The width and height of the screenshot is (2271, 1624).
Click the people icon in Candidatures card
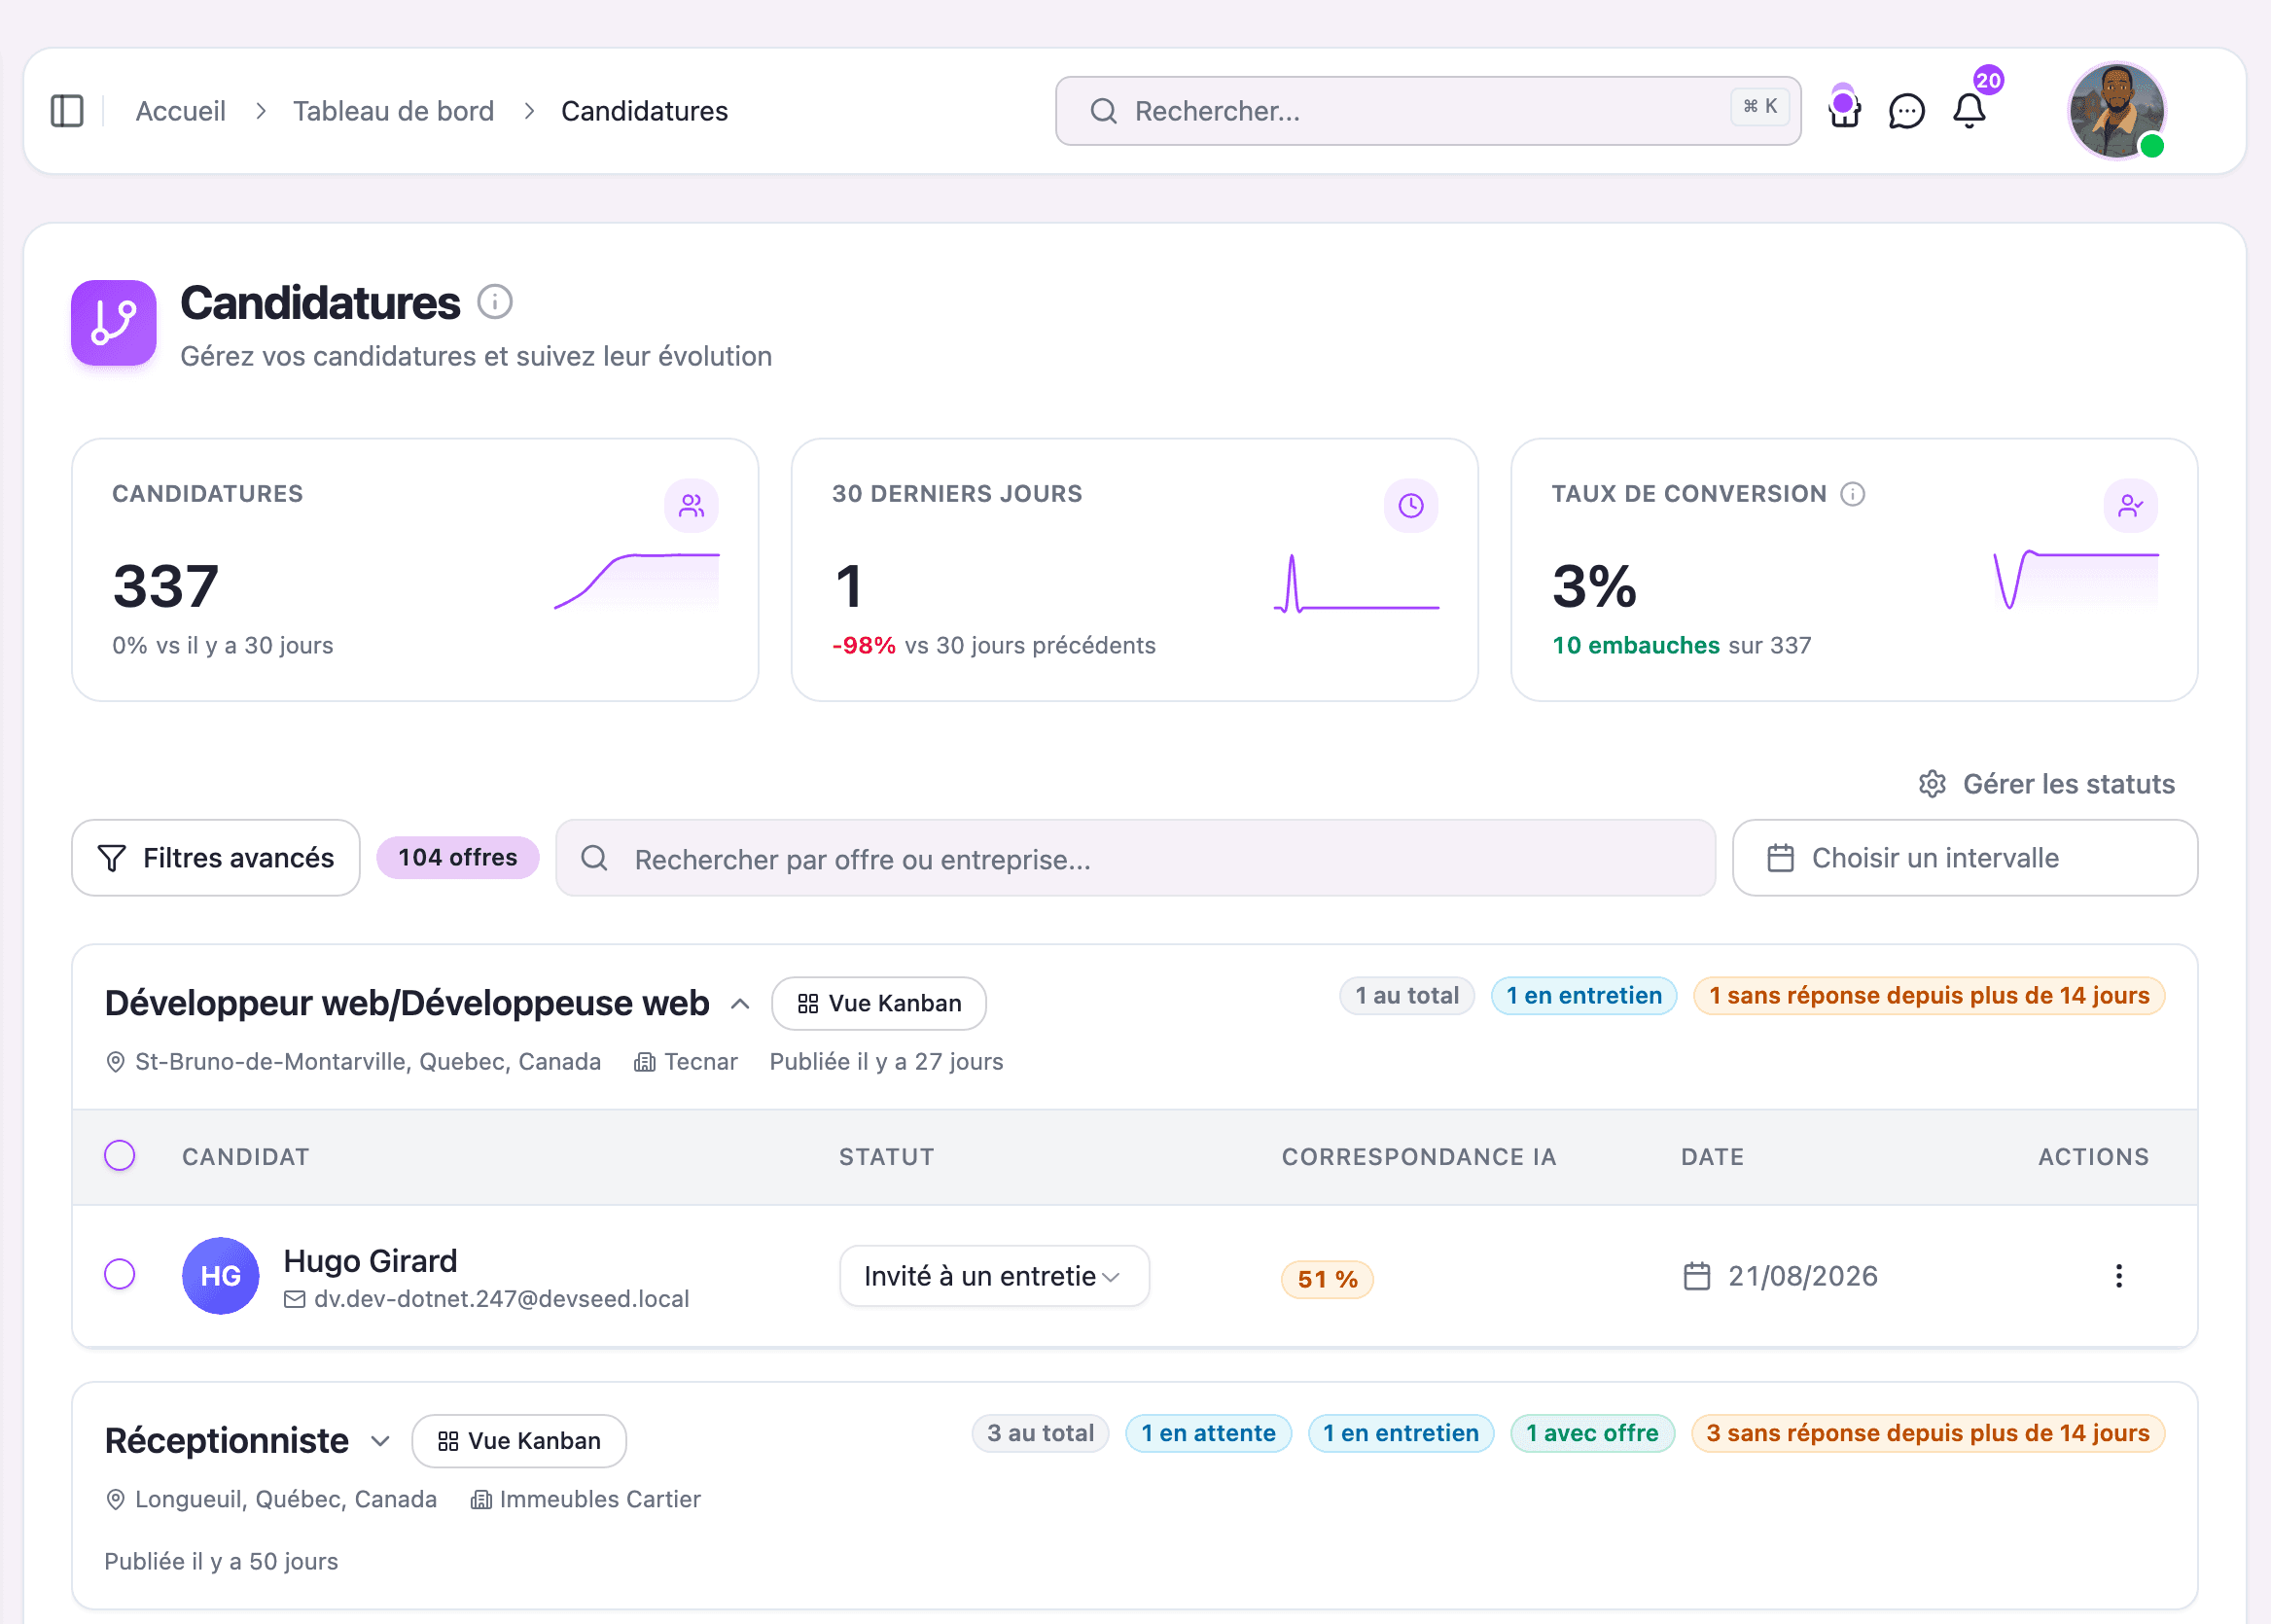[691, 506]
